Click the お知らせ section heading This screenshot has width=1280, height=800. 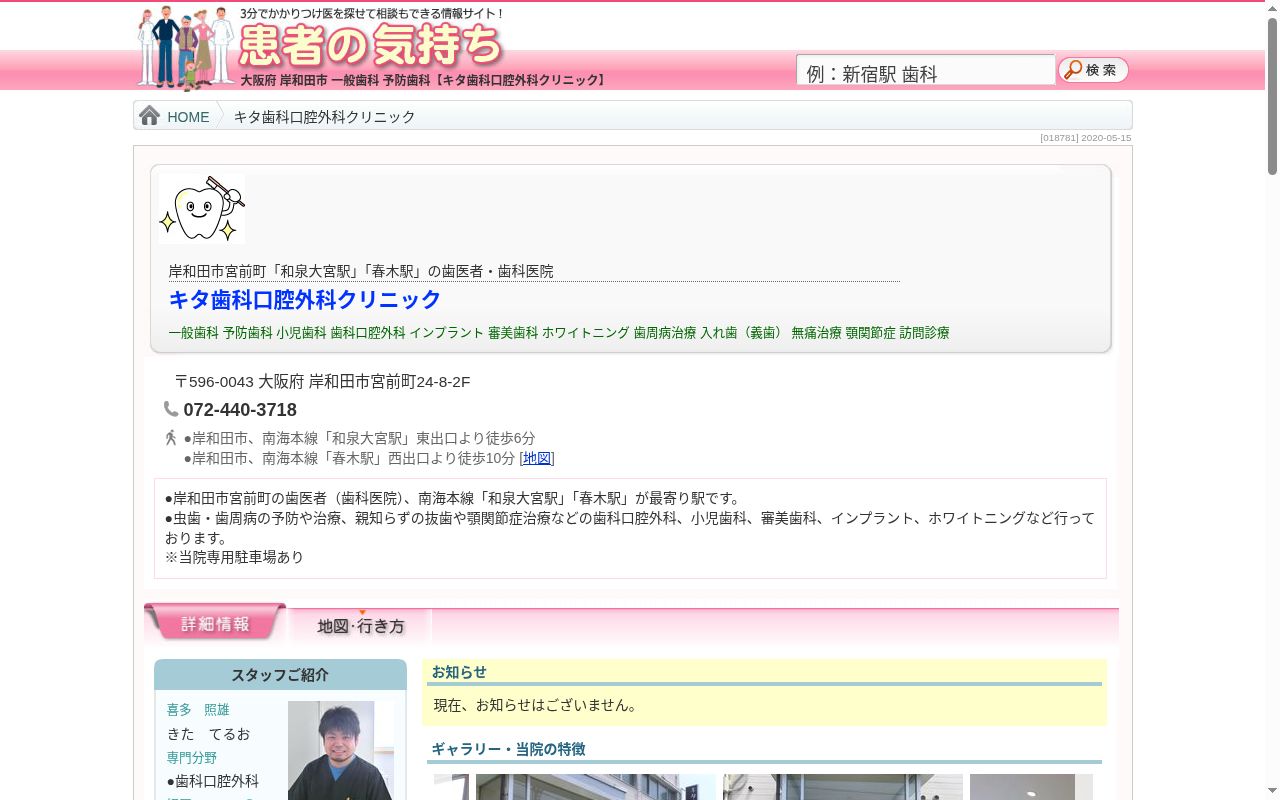pos(459,672)
